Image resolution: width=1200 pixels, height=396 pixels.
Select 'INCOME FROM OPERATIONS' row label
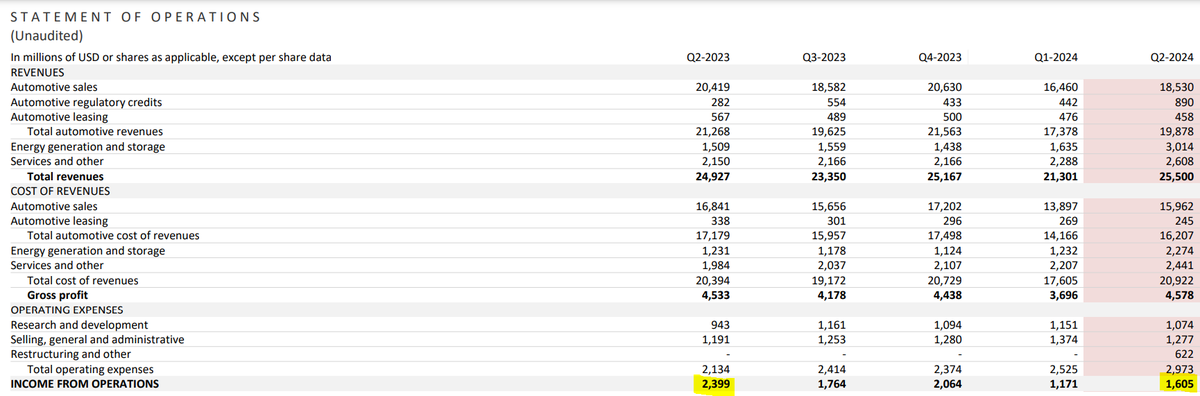coord(84,384)
